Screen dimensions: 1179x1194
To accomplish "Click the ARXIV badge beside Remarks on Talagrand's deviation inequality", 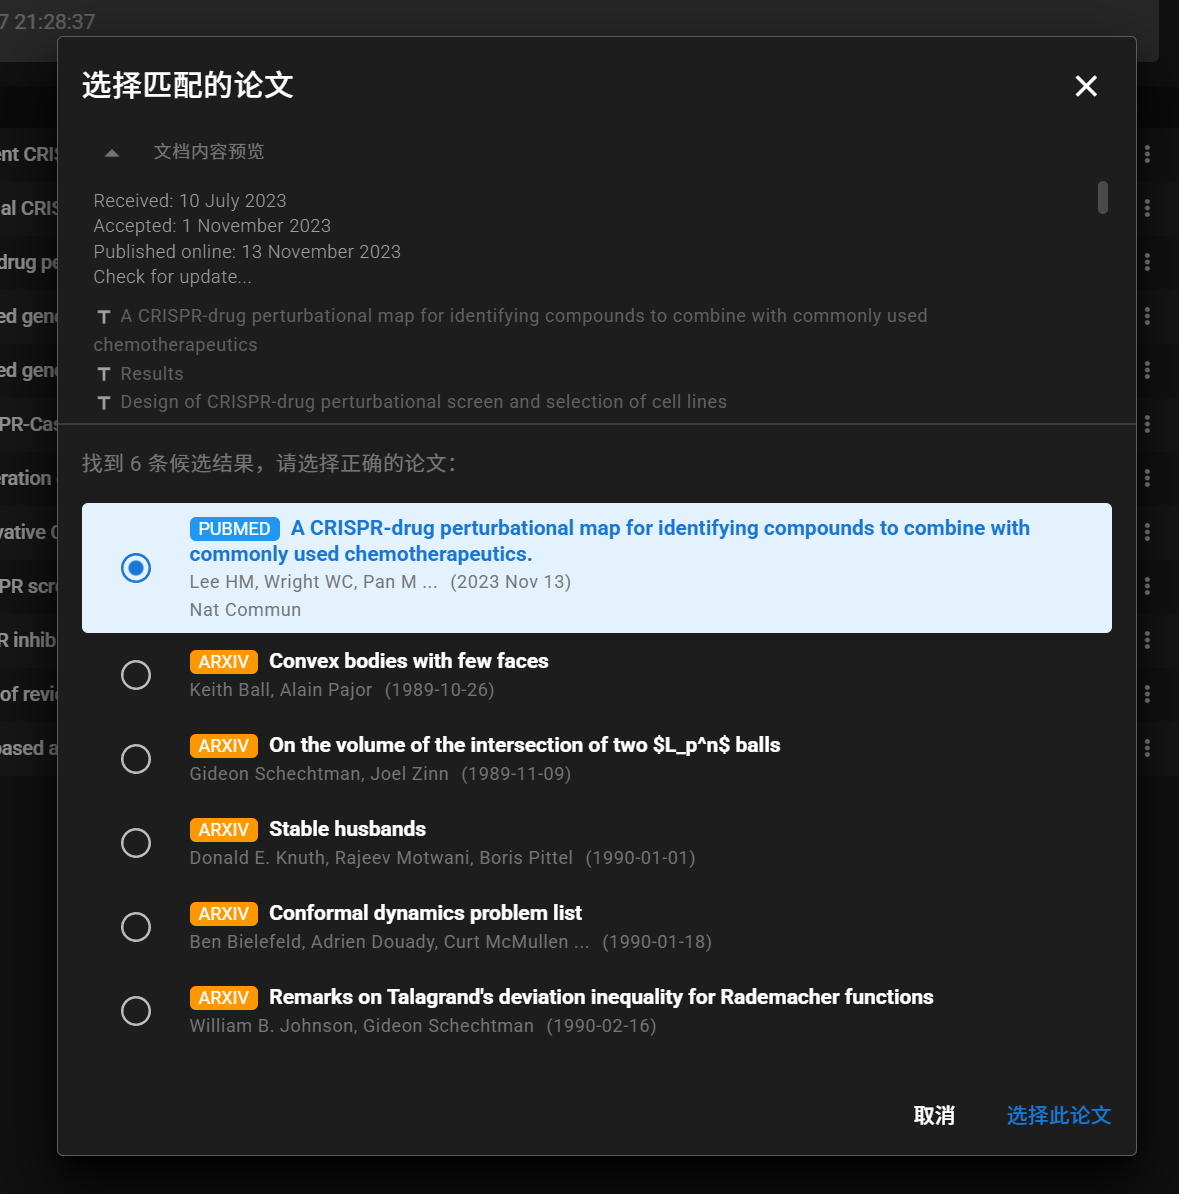I will pyautogui.click(x=223, y=997).
